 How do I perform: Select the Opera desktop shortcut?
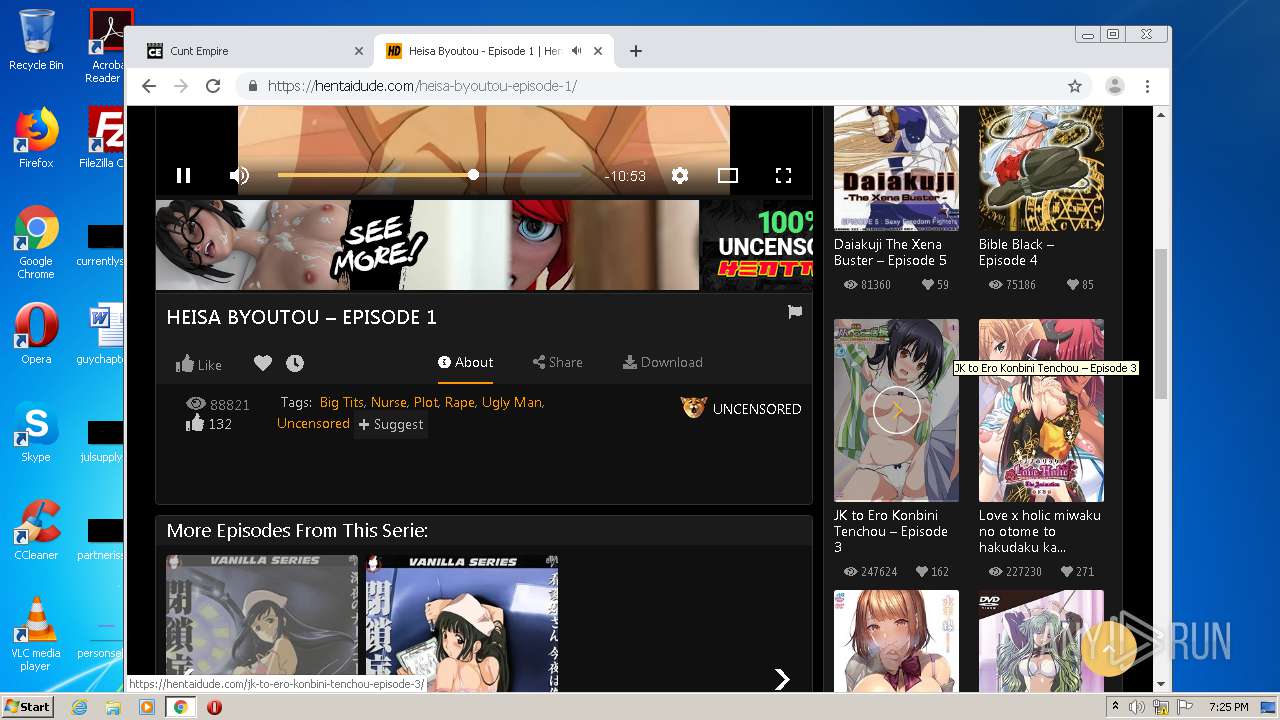tap(36, 335)
